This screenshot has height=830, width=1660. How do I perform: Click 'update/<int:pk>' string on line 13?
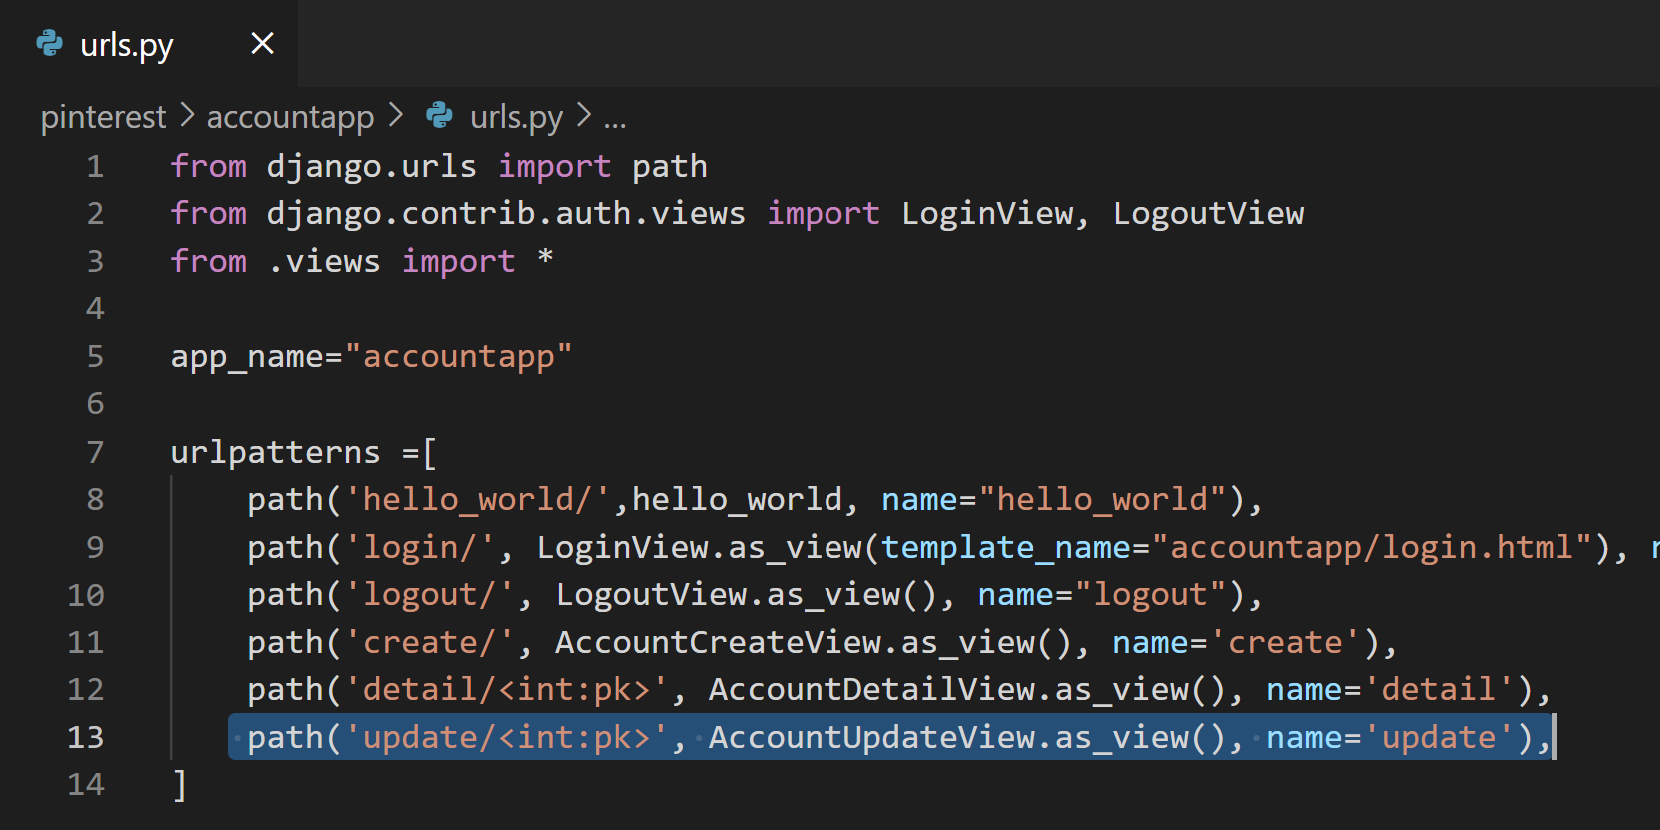point(506,737)
